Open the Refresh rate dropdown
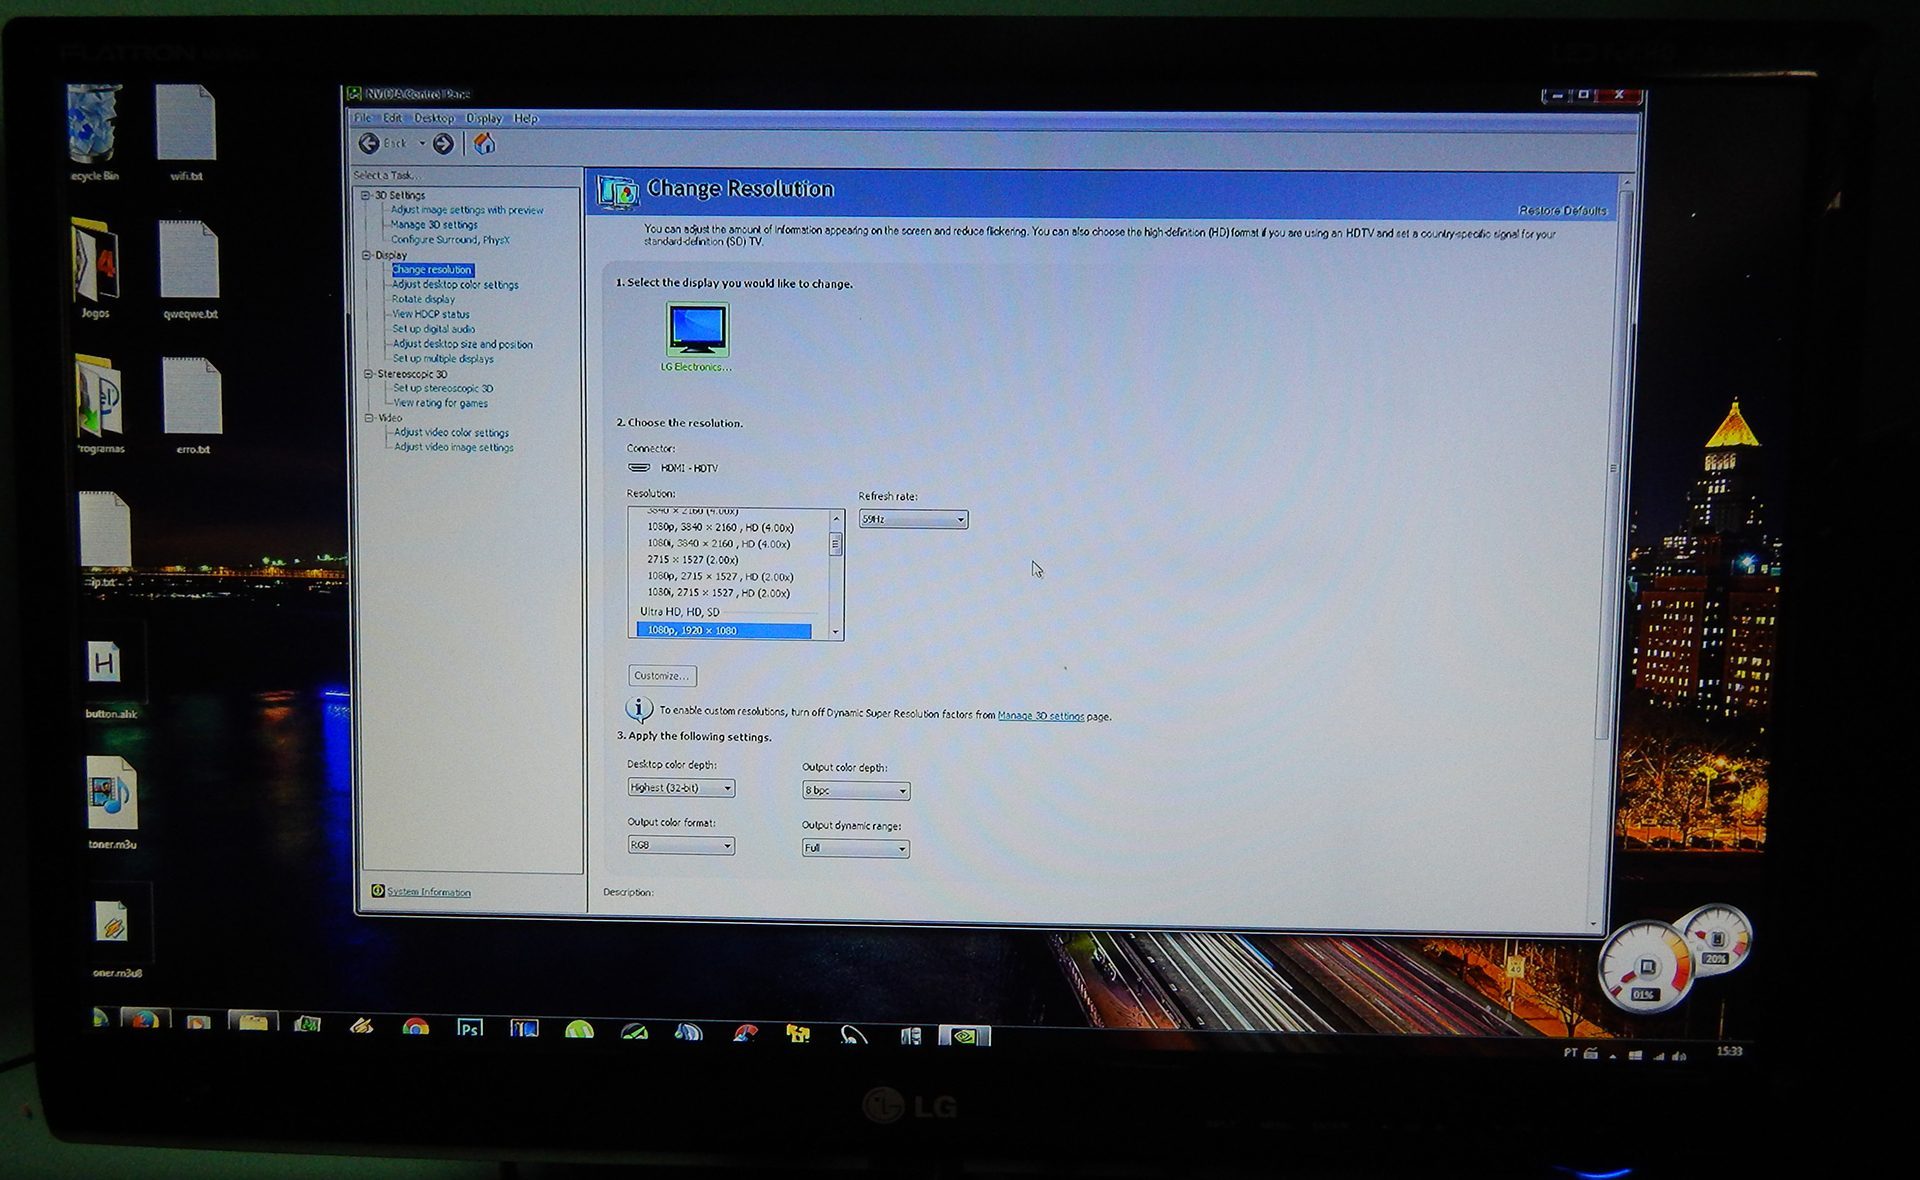Image resolution: width=1920 pixels, height=1180 pixels. (913, 519)
